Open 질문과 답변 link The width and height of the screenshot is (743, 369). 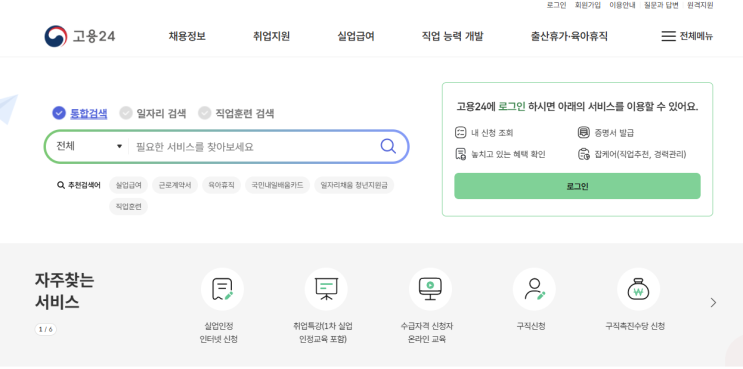pos(661,5)
